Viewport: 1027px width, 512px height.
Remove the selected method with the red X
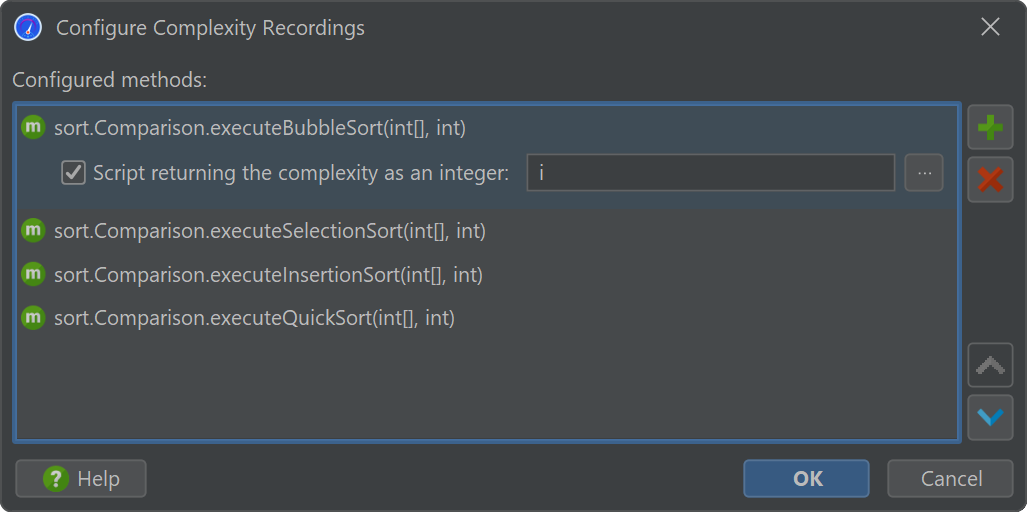990,179
